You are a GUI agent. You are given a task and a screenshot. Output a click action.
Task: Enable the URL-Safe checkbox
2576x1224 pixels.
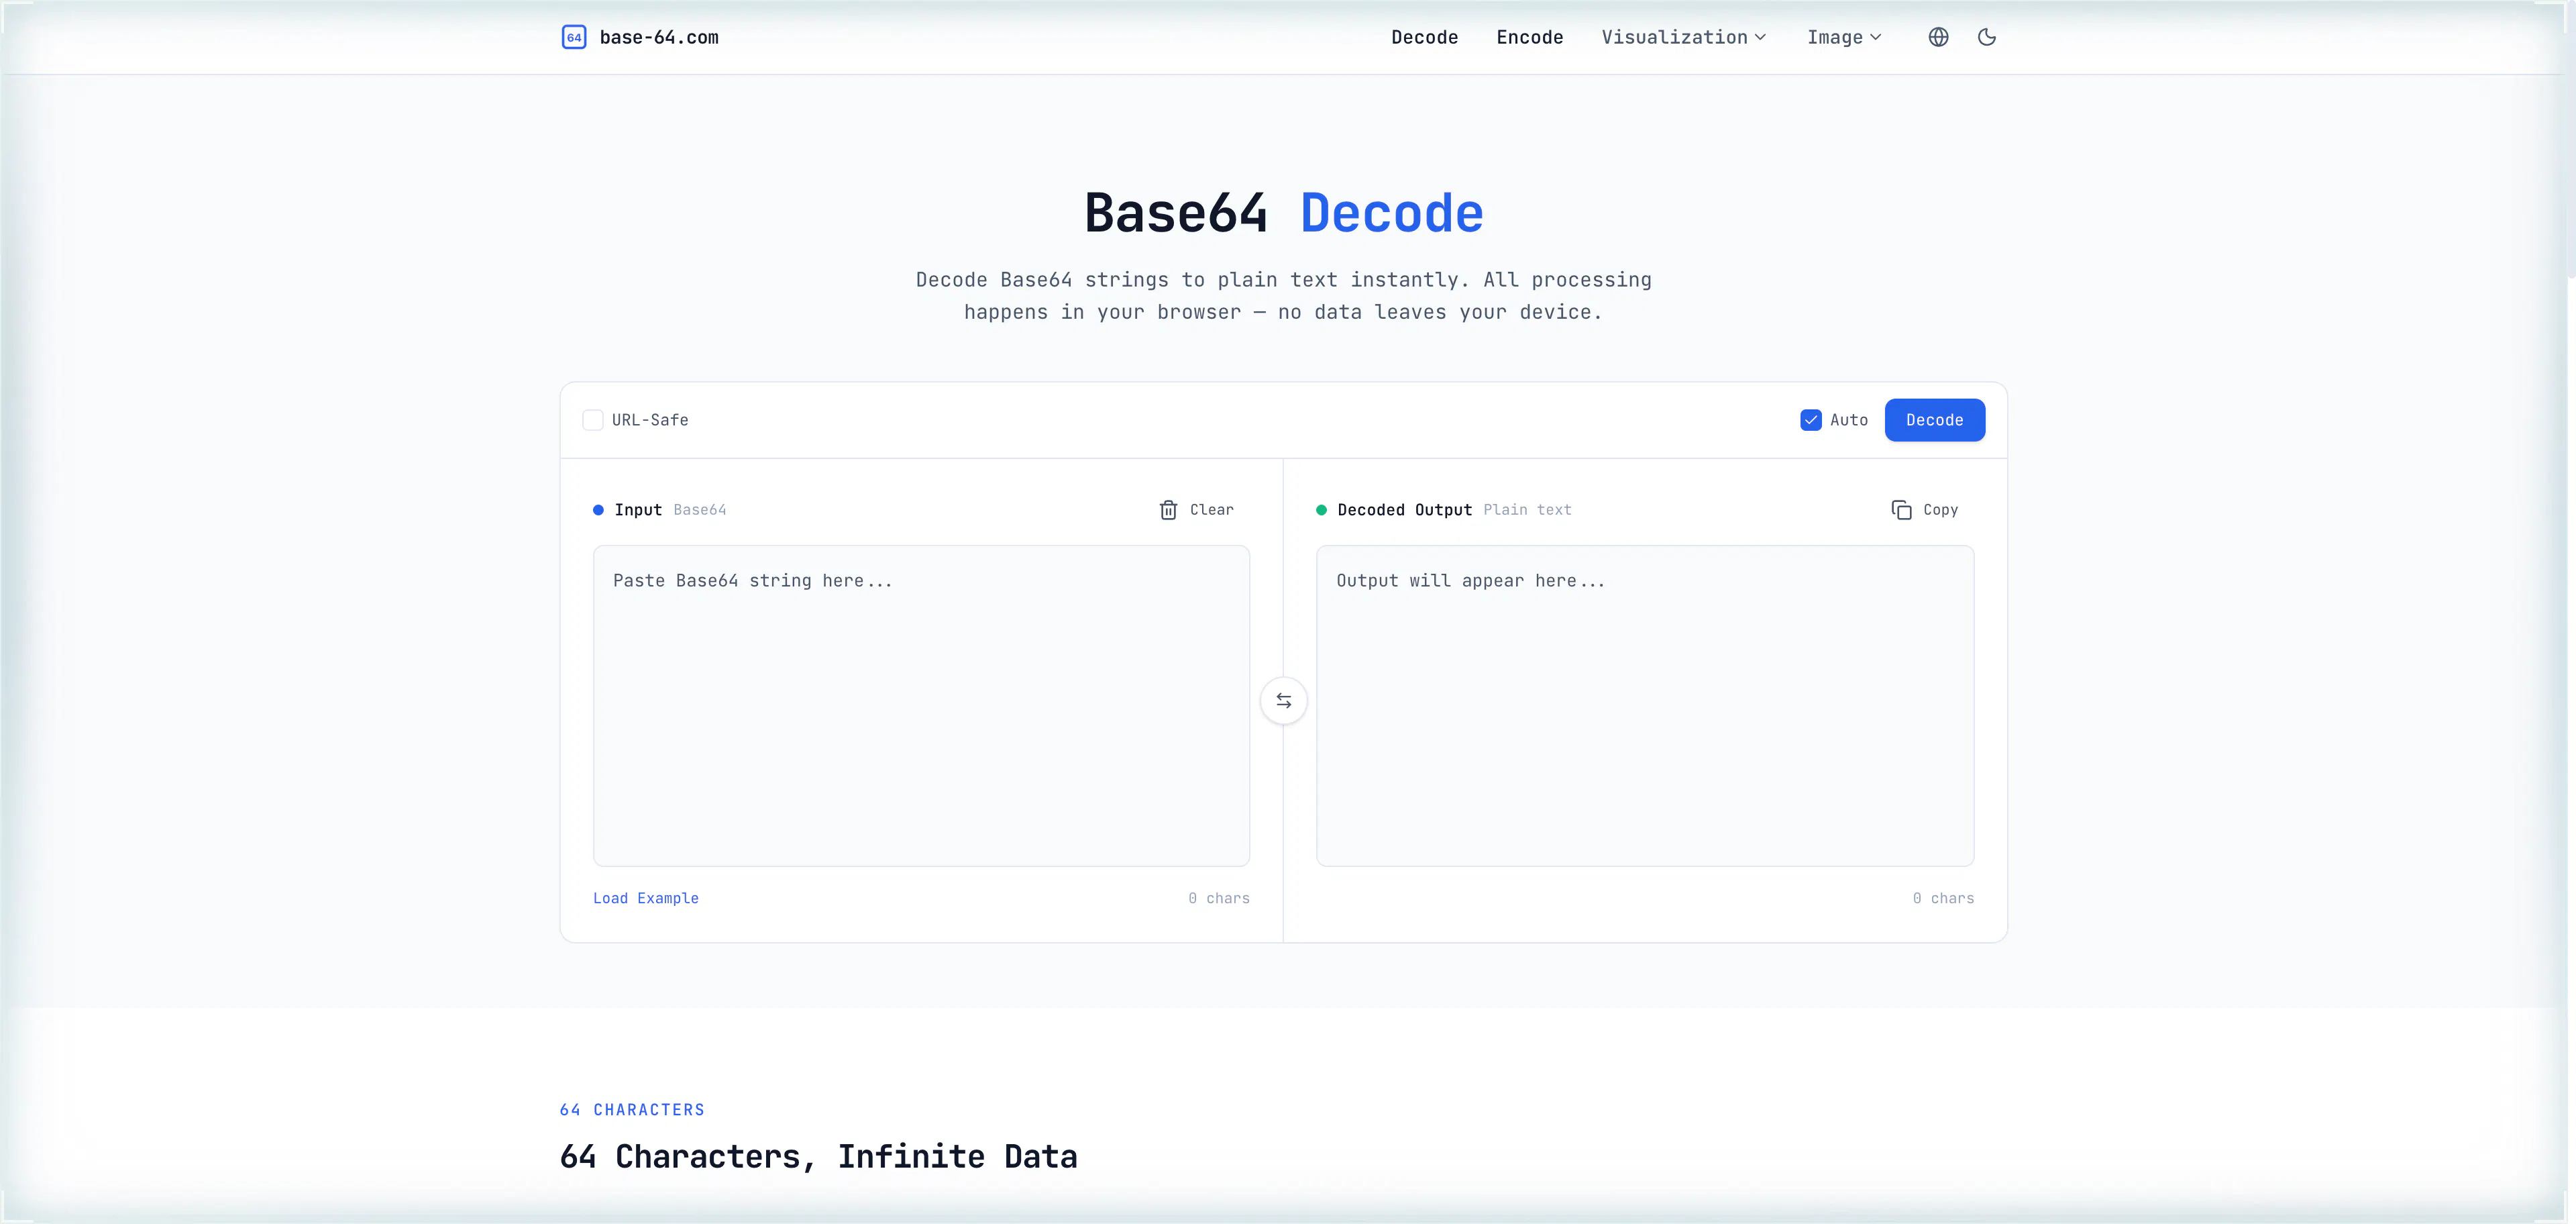click(593, 420)
